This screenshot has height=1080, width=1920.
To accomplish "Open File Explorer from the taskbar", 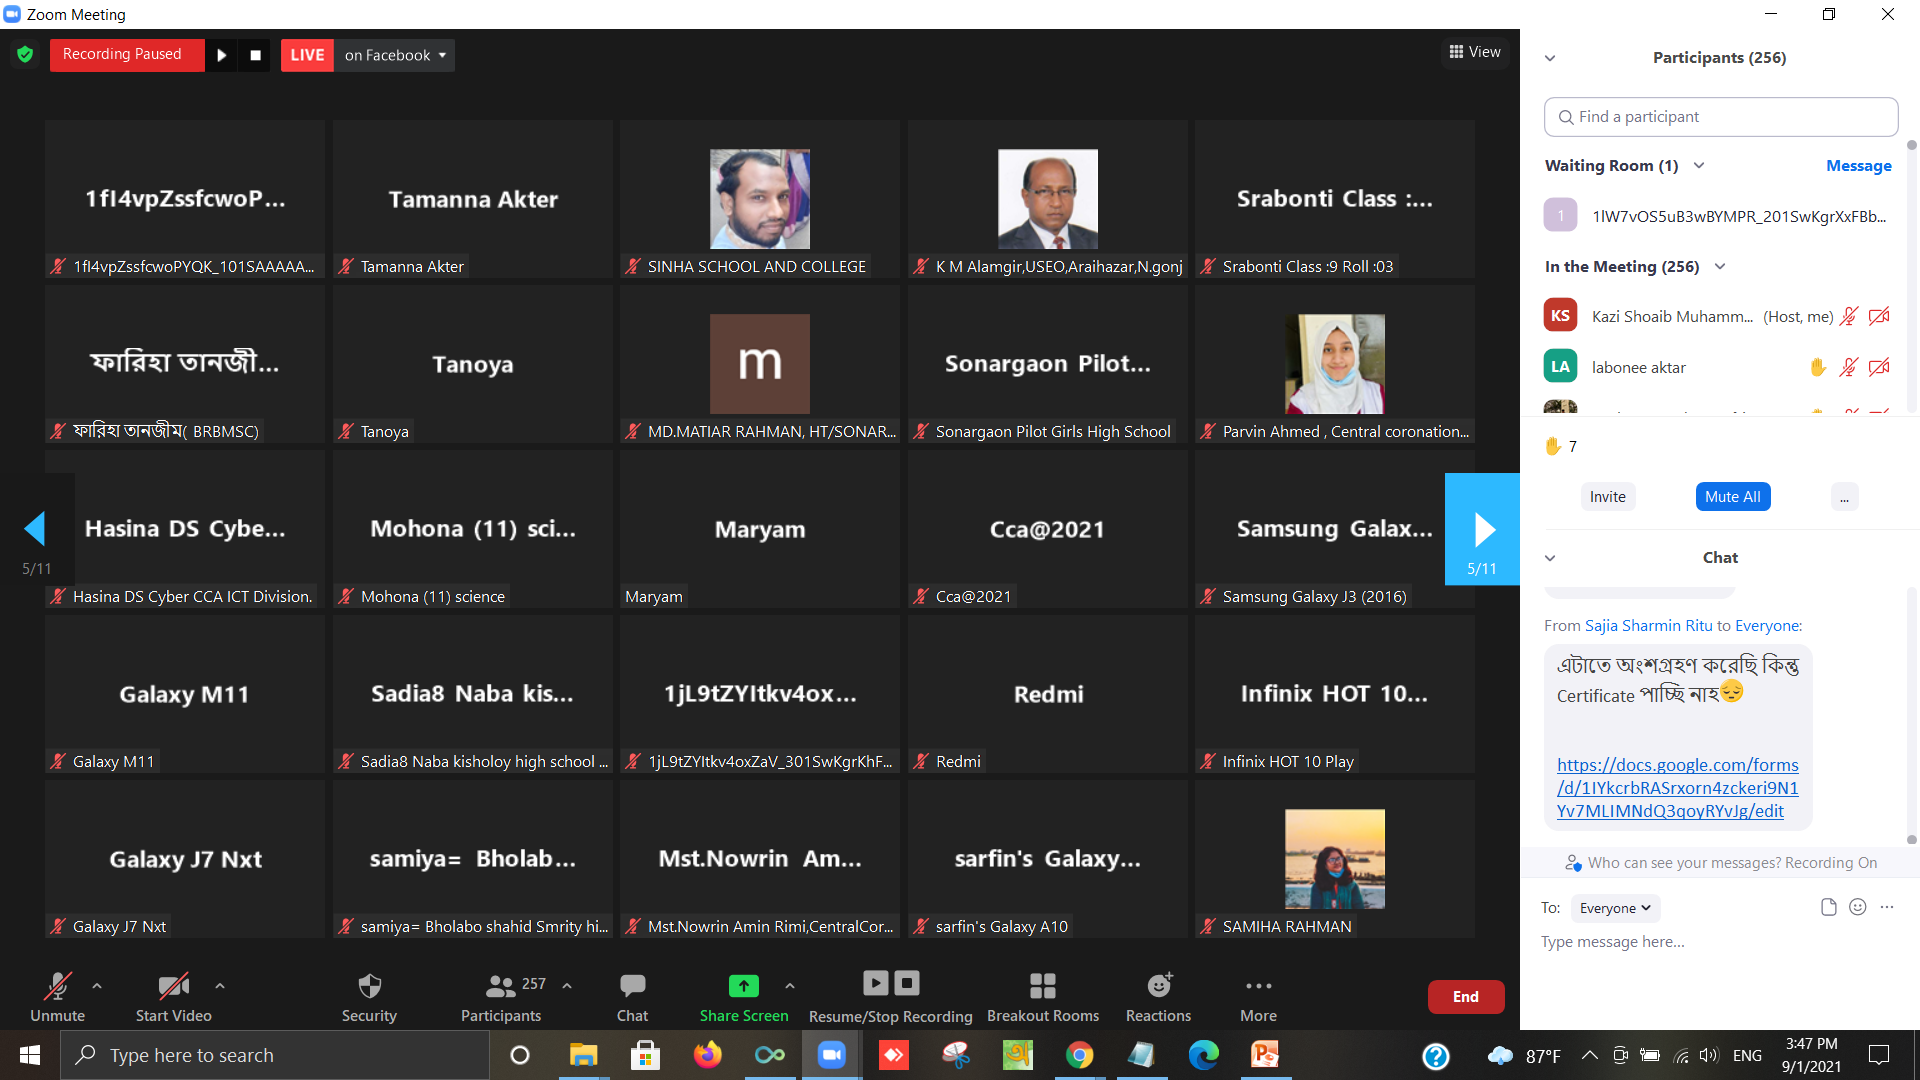I will pyautogui.click(x=583, y=1055).
